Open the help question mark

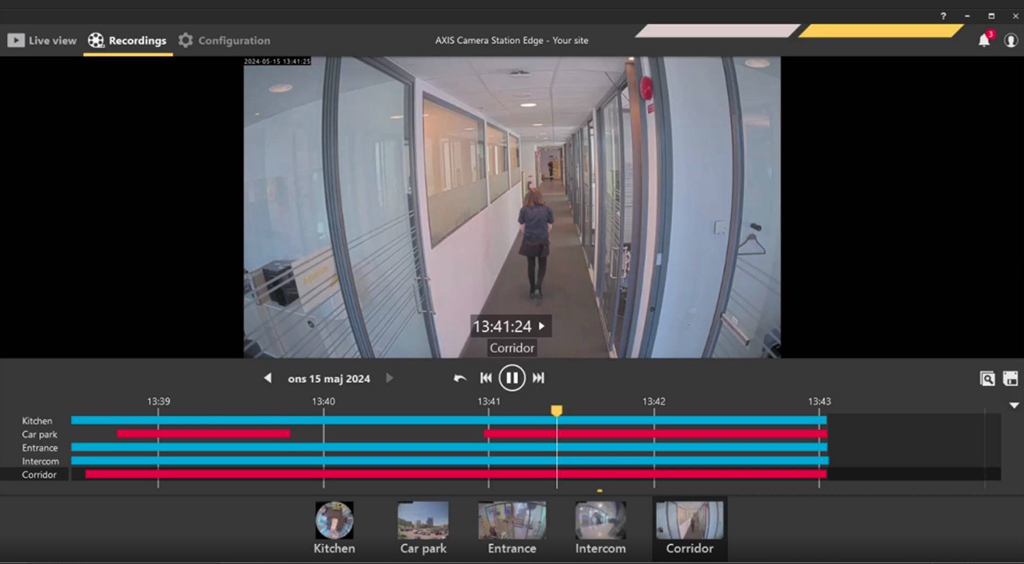click(943, 16)
